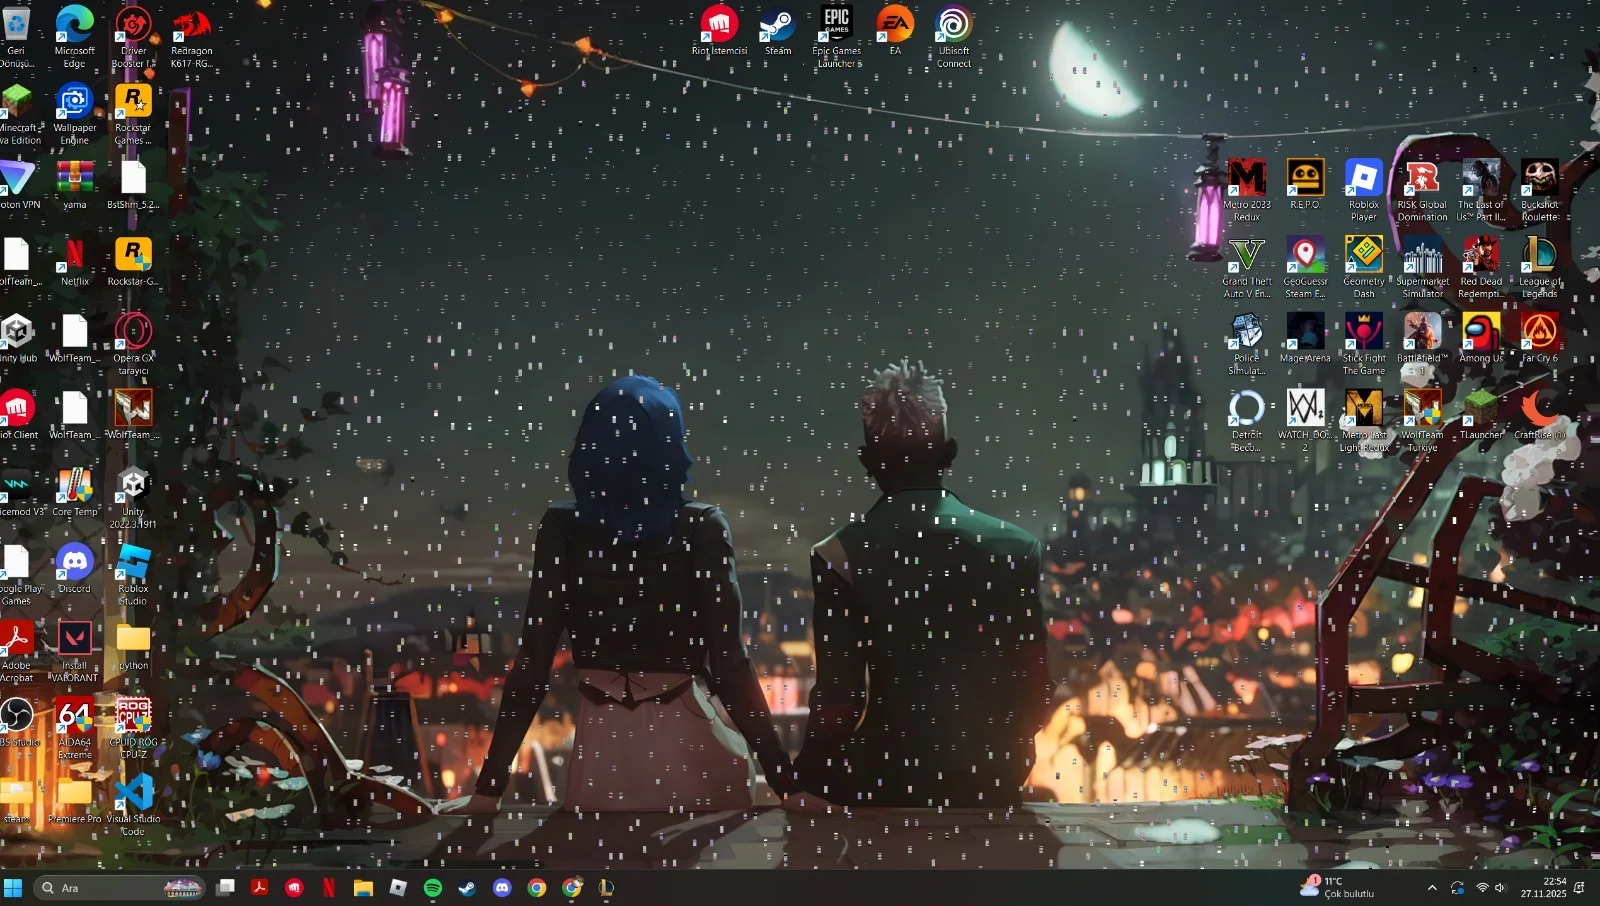Click the TLauncher desktop icon

pyautogui.click(x=1481, y=415)
